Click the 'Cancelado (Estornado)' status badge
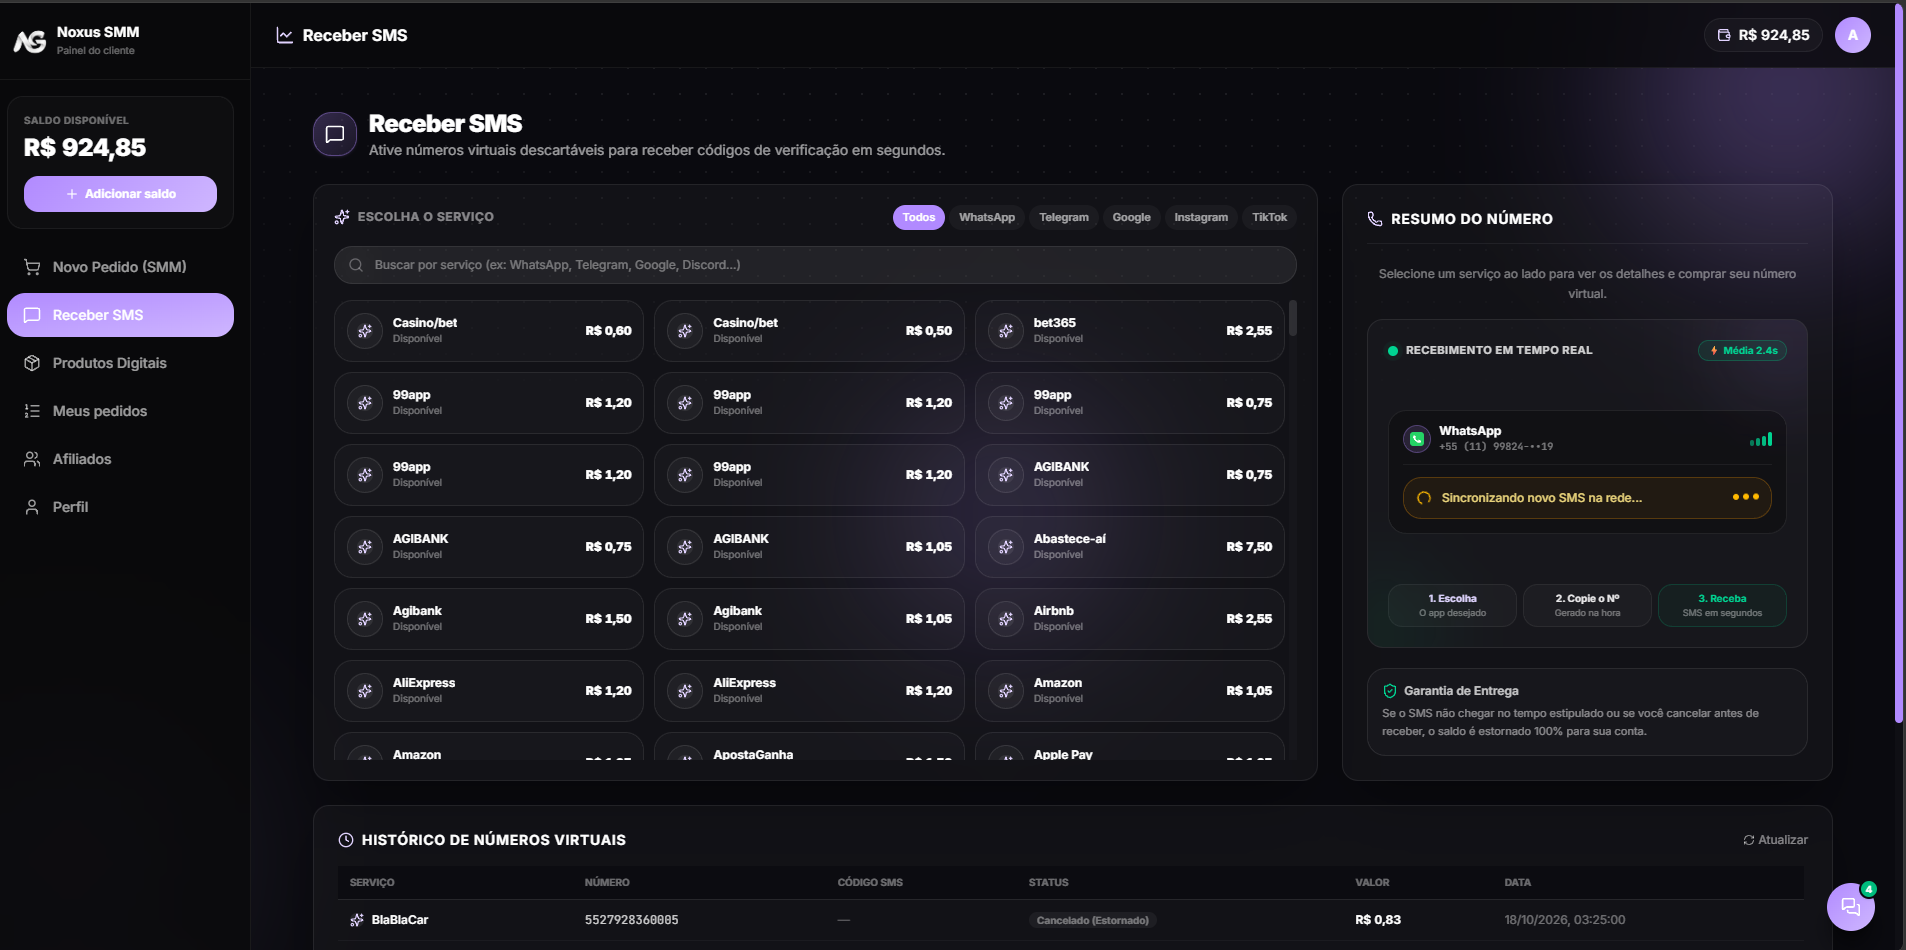 click(x=1092, y=920)
